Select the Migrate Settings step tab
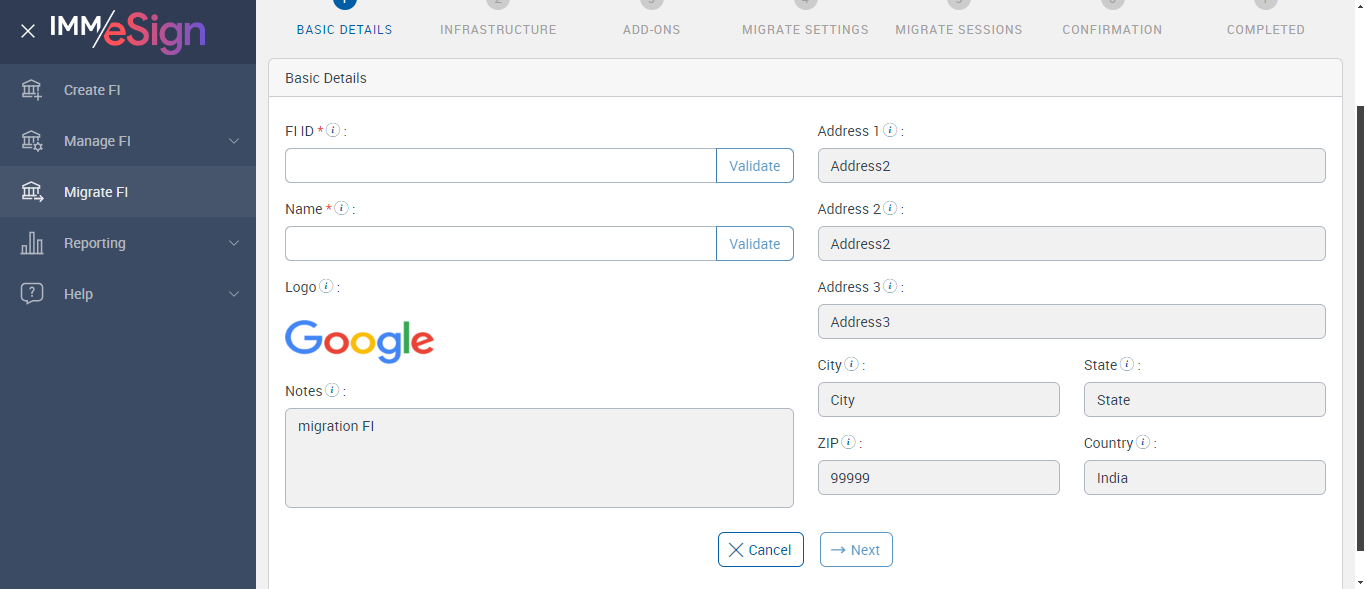The width and height of the screenshot is (1366, 589). coord(805,30)
